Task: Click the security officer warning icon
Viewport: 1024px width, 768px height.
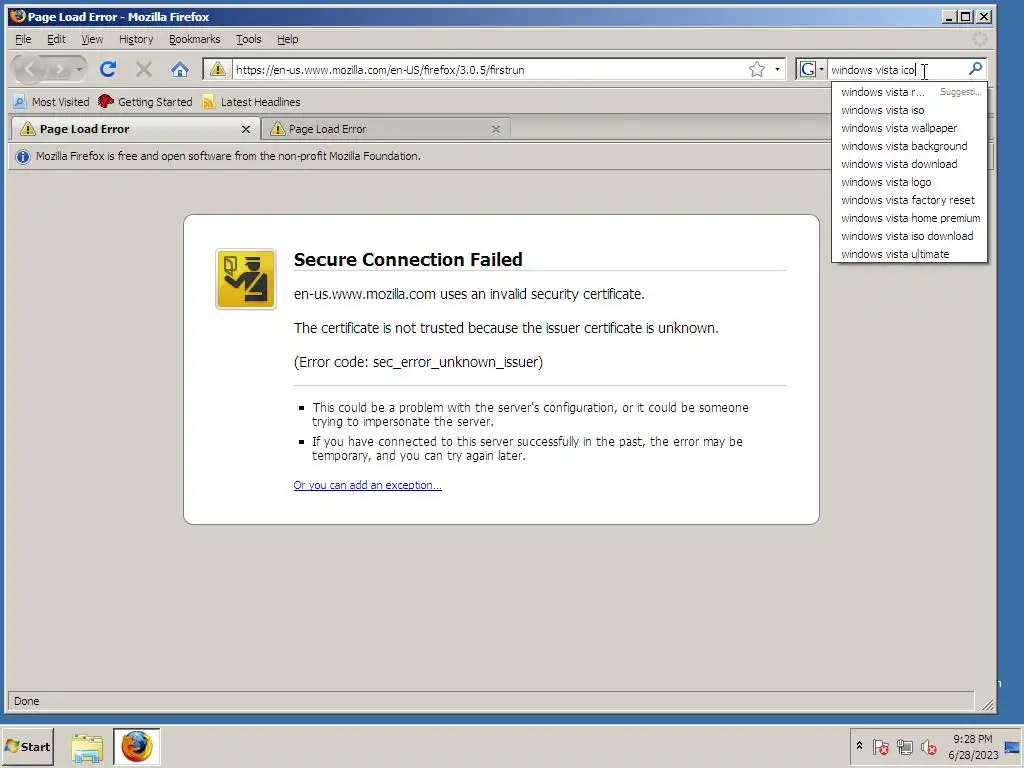Action: pyautogui.click(x=246, y=279)
